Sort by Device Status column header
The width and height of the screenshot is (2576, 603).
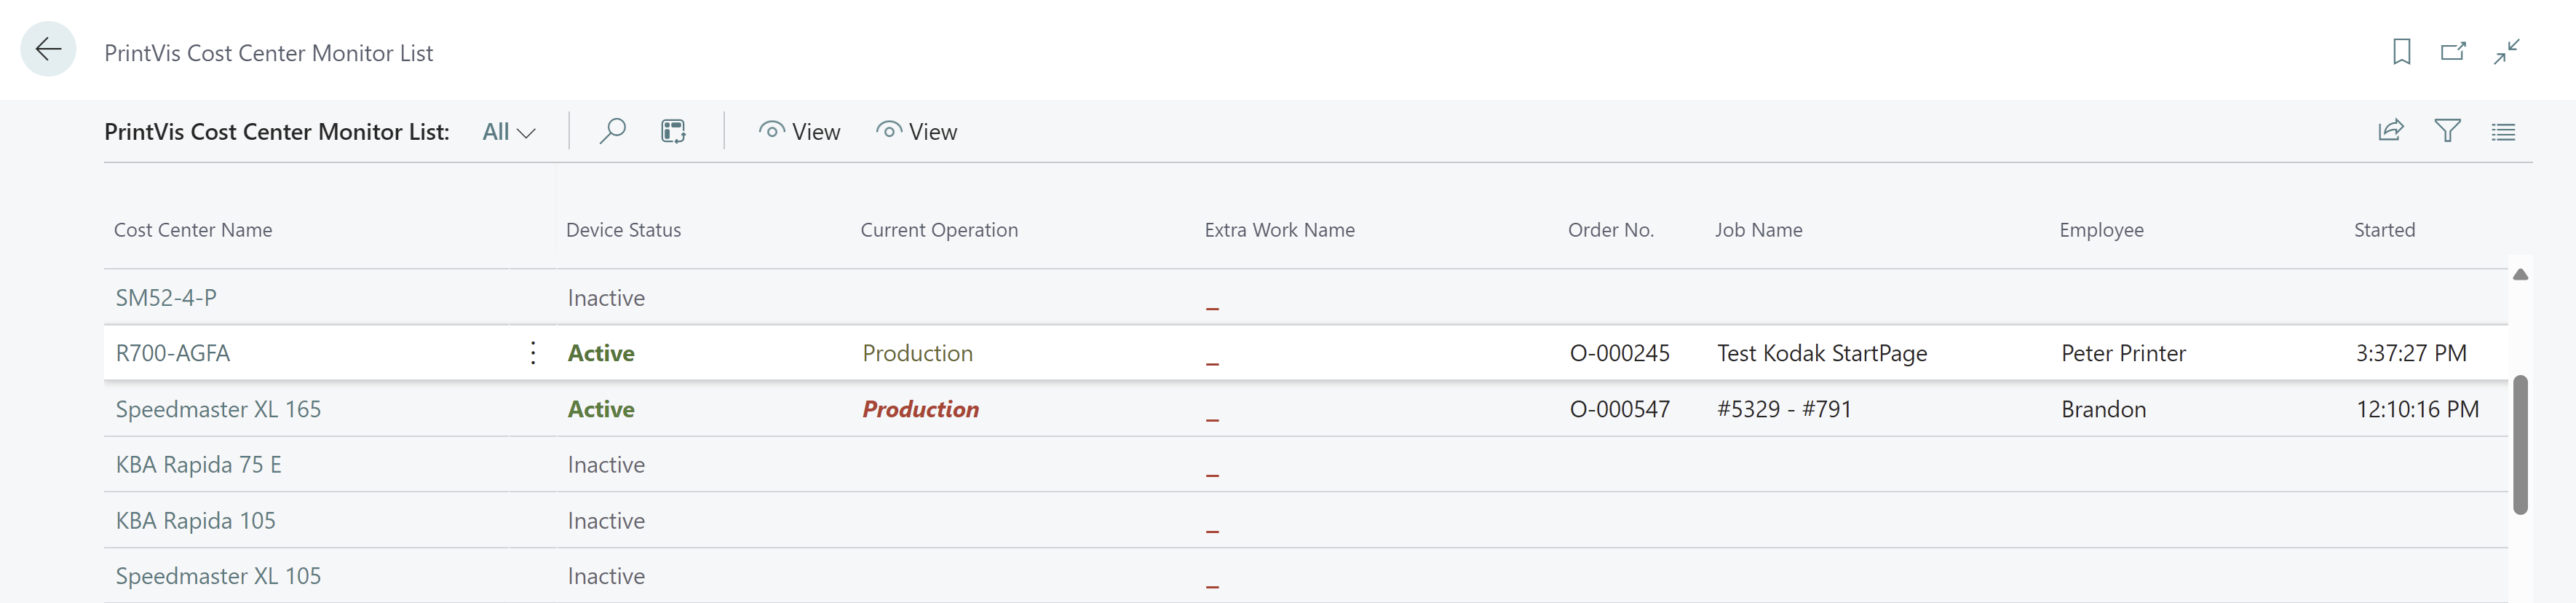pyautogui.click(x=623, y=230)
